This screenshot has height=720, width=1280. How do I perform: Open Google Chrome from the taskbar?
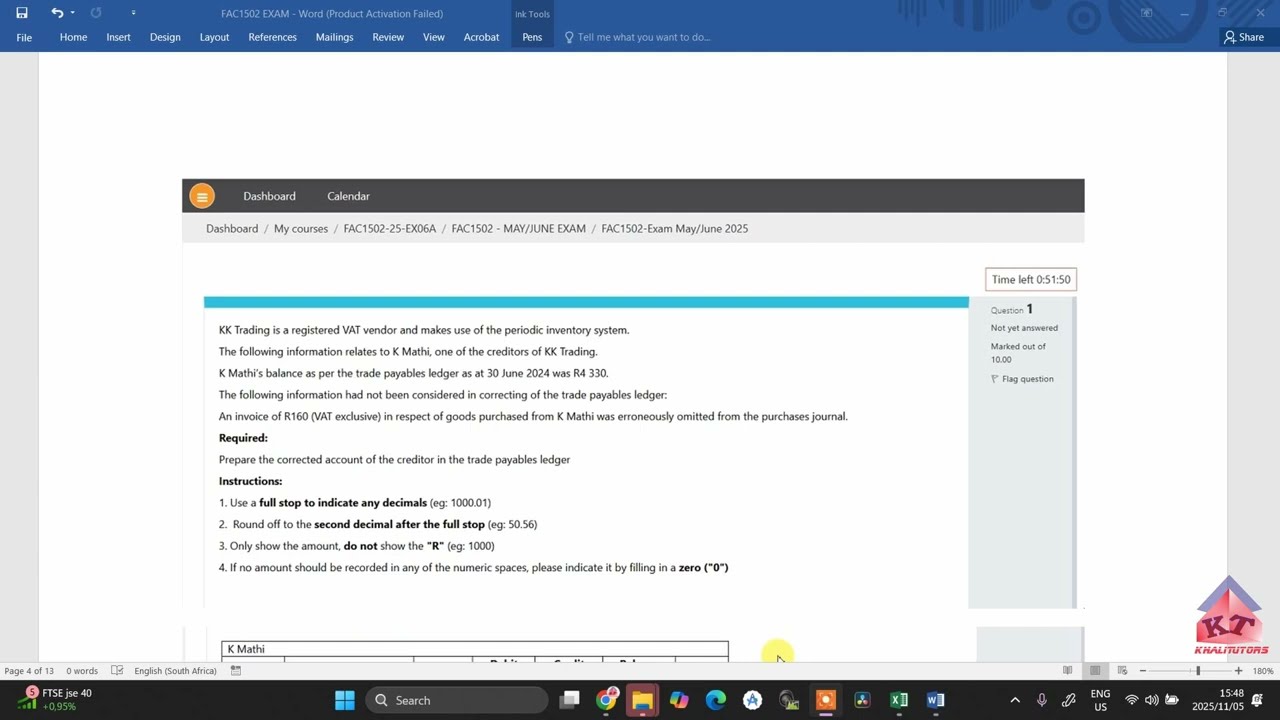pyautogui.click(x=606, y=700)
